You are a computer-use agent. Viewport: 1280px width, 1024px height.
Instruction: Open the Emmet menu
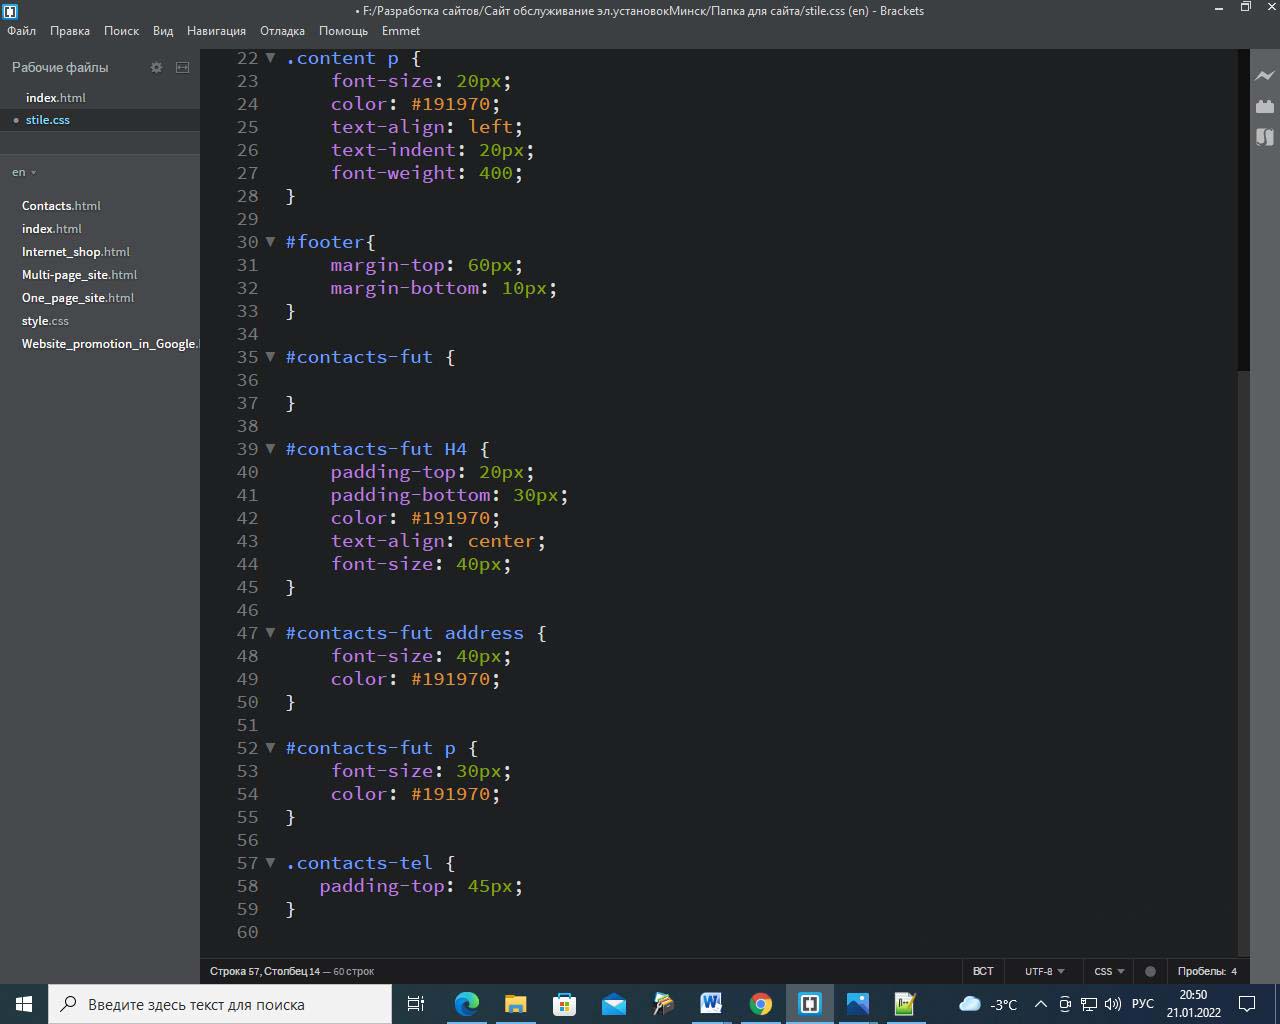point(401,31)
